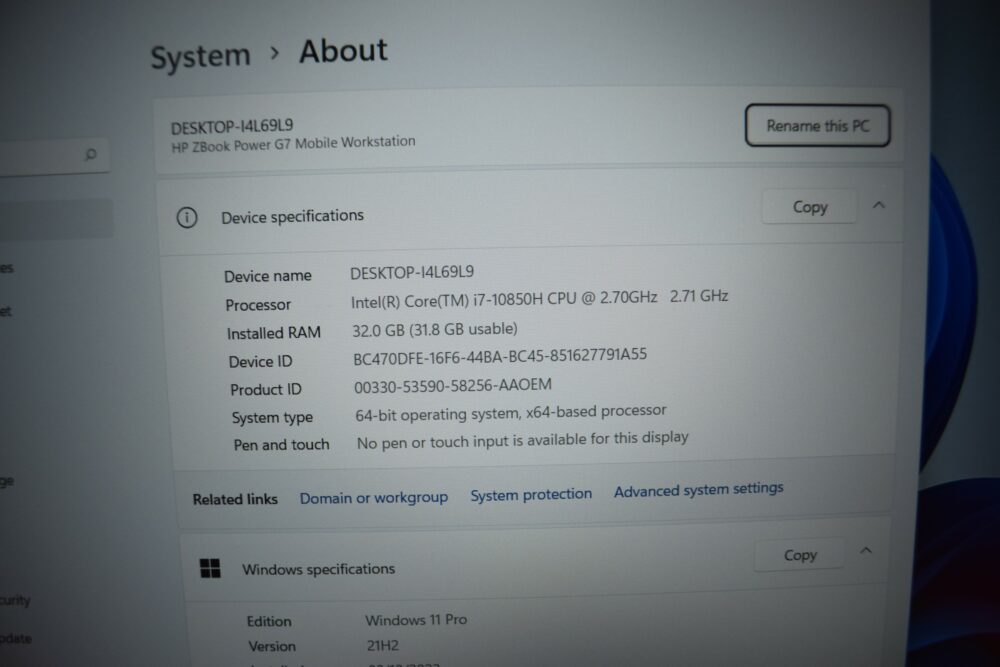Click the Device name value DESKTOP-I4L69L9
This screenshot has width=1000, height=667.
[412, 272]
